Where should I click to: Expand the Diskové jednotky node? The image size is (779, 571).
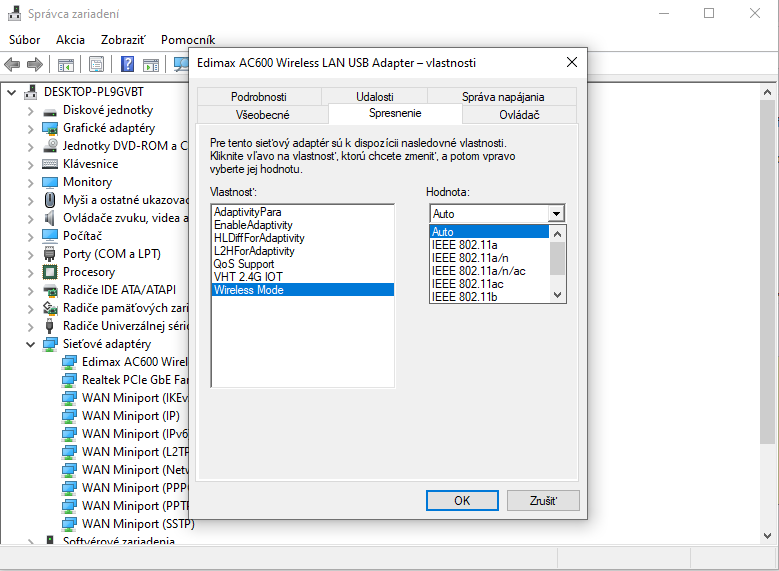(30, 111)
